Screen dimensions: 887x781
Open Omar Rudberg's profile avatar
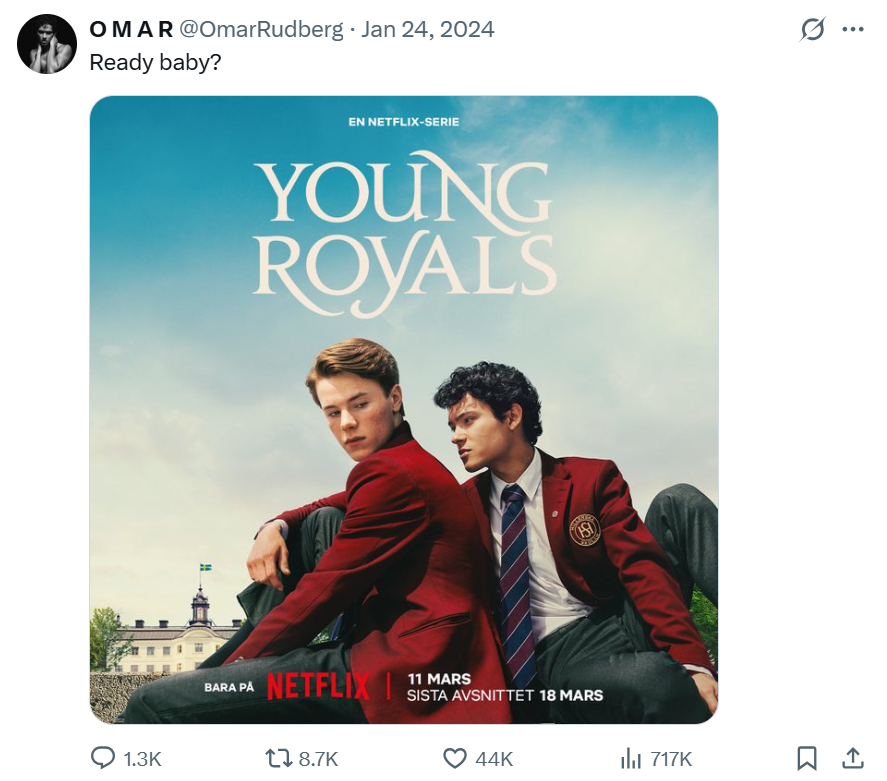[47, 44]
